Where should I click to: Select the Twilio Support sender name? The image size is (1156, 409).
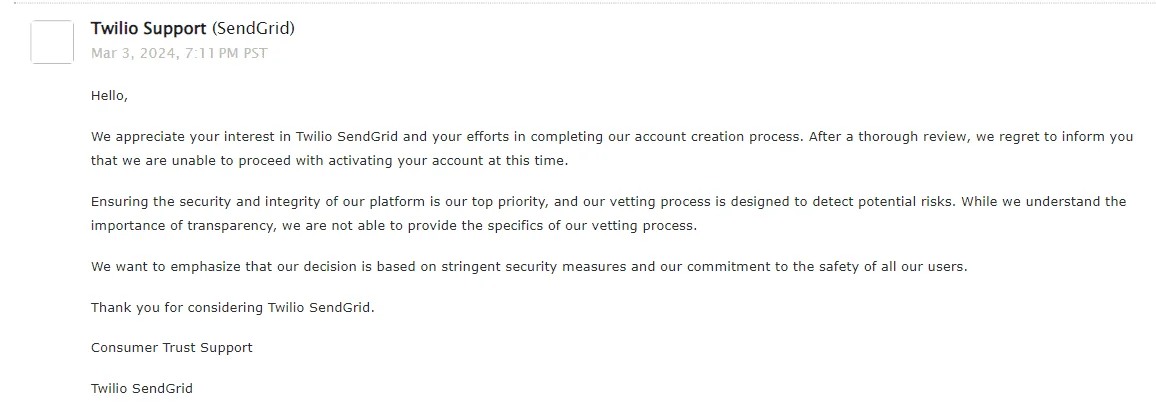(x=148, y=29)
